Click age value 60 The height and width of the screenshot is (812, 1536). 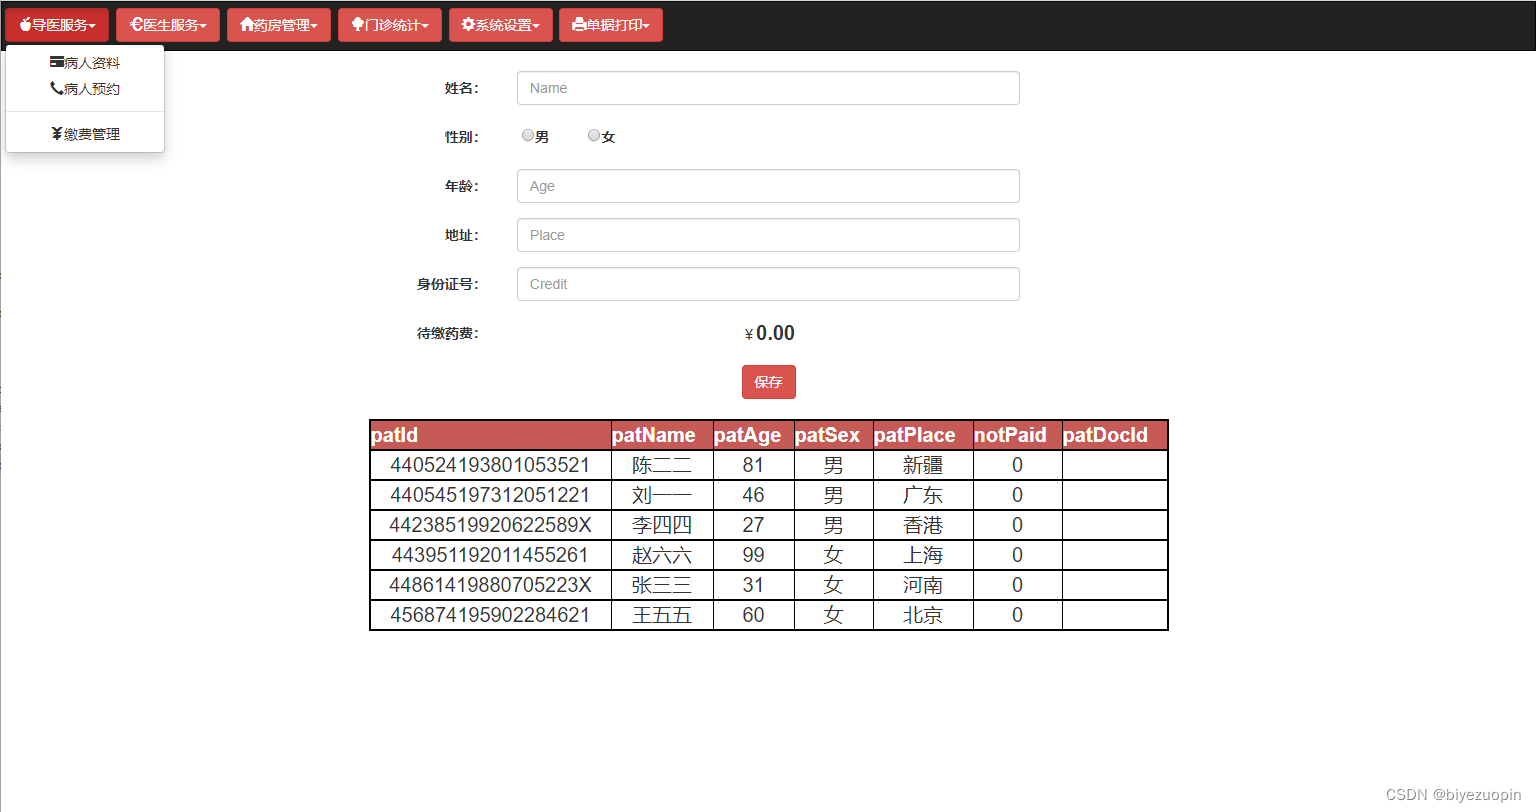coord(753,615)
